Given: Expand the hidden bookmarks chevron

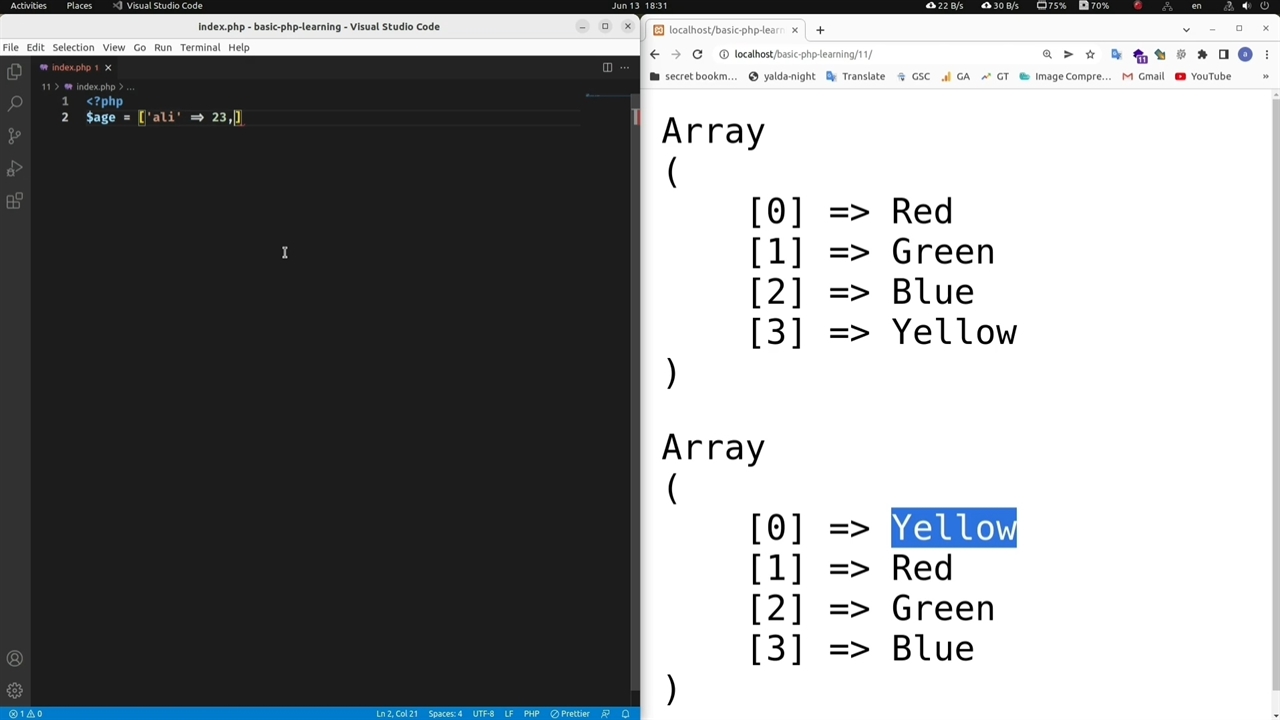Looking at the screenshot, I should pyautogui.click(x=1265, y=76).
